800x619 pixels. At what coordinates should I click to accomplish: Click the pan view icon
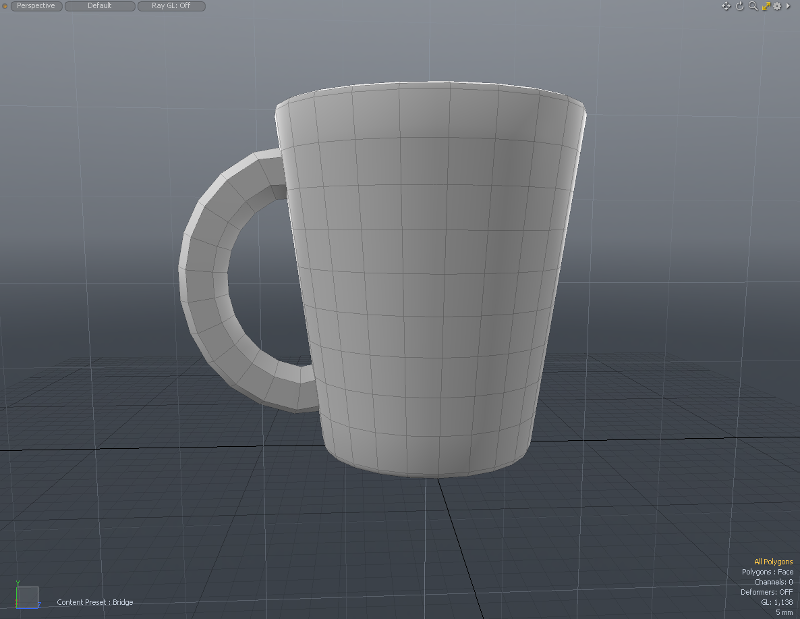(728, 6)
